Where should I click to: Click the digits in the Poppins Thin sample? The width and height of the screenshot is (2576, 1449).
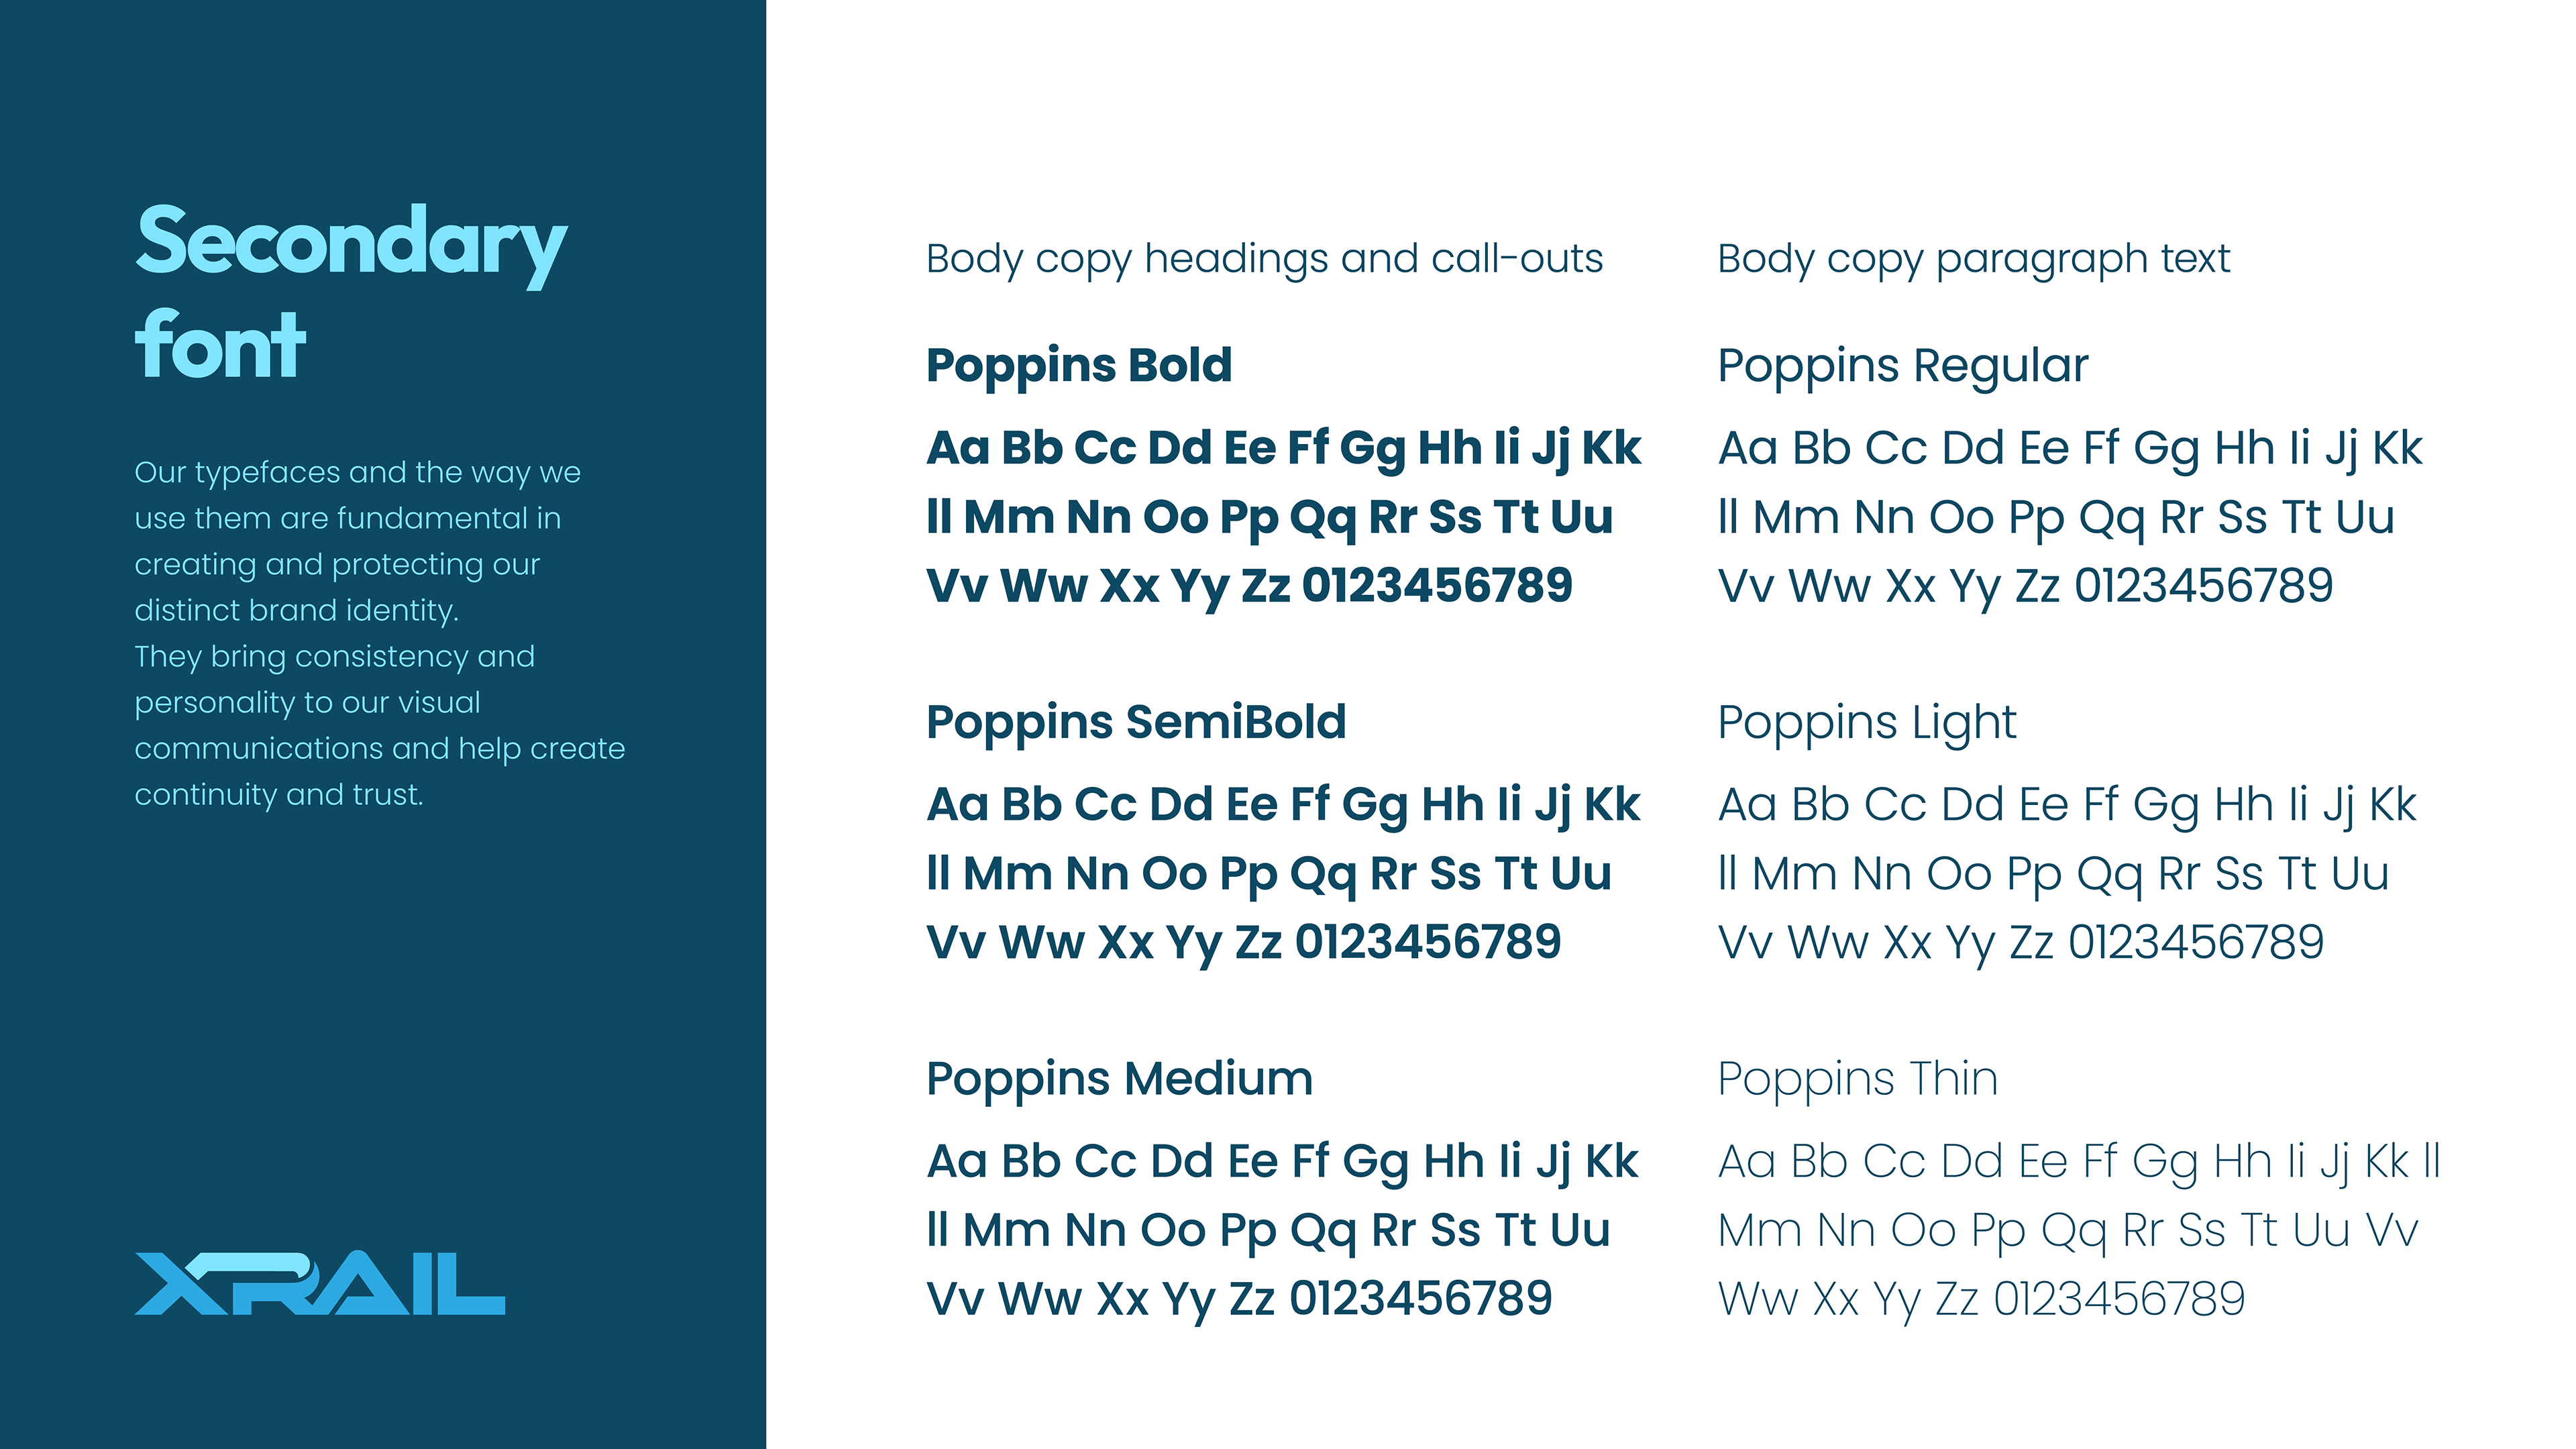(2119, 1299)
